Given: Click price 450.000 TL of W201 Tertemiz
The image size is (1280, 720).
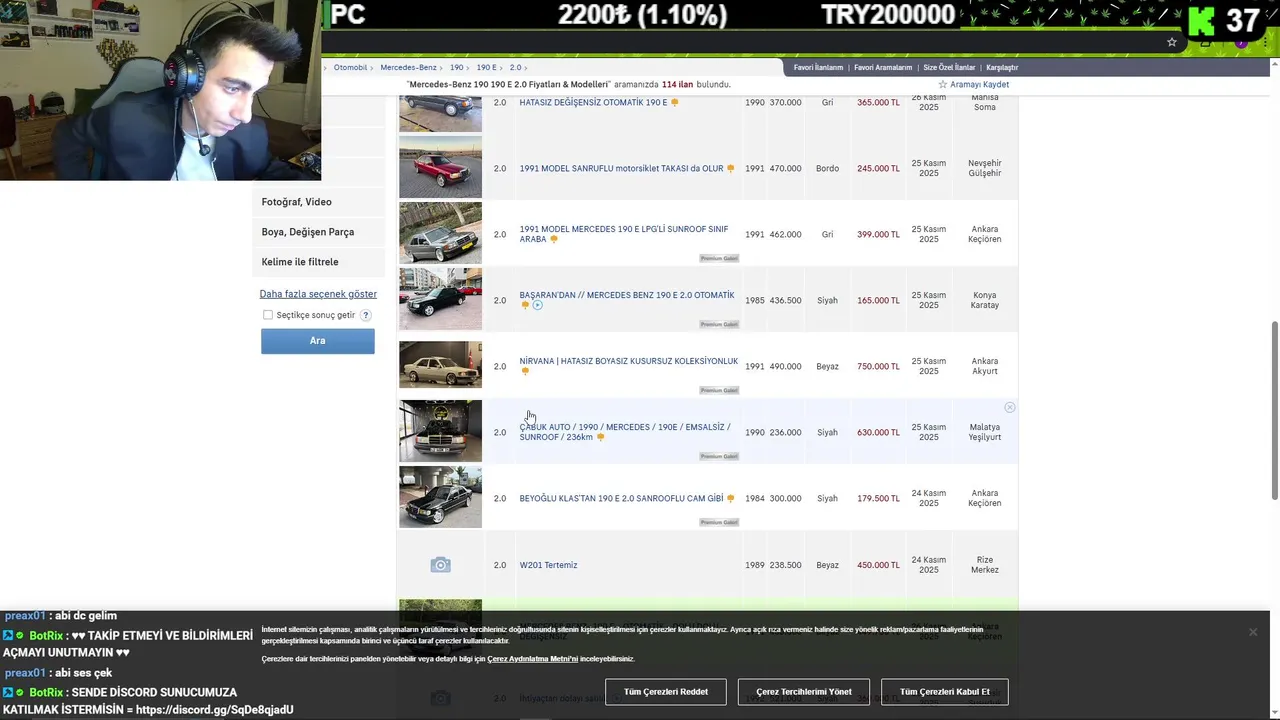Looking at the screenshot, I should (x=878, y=565).
